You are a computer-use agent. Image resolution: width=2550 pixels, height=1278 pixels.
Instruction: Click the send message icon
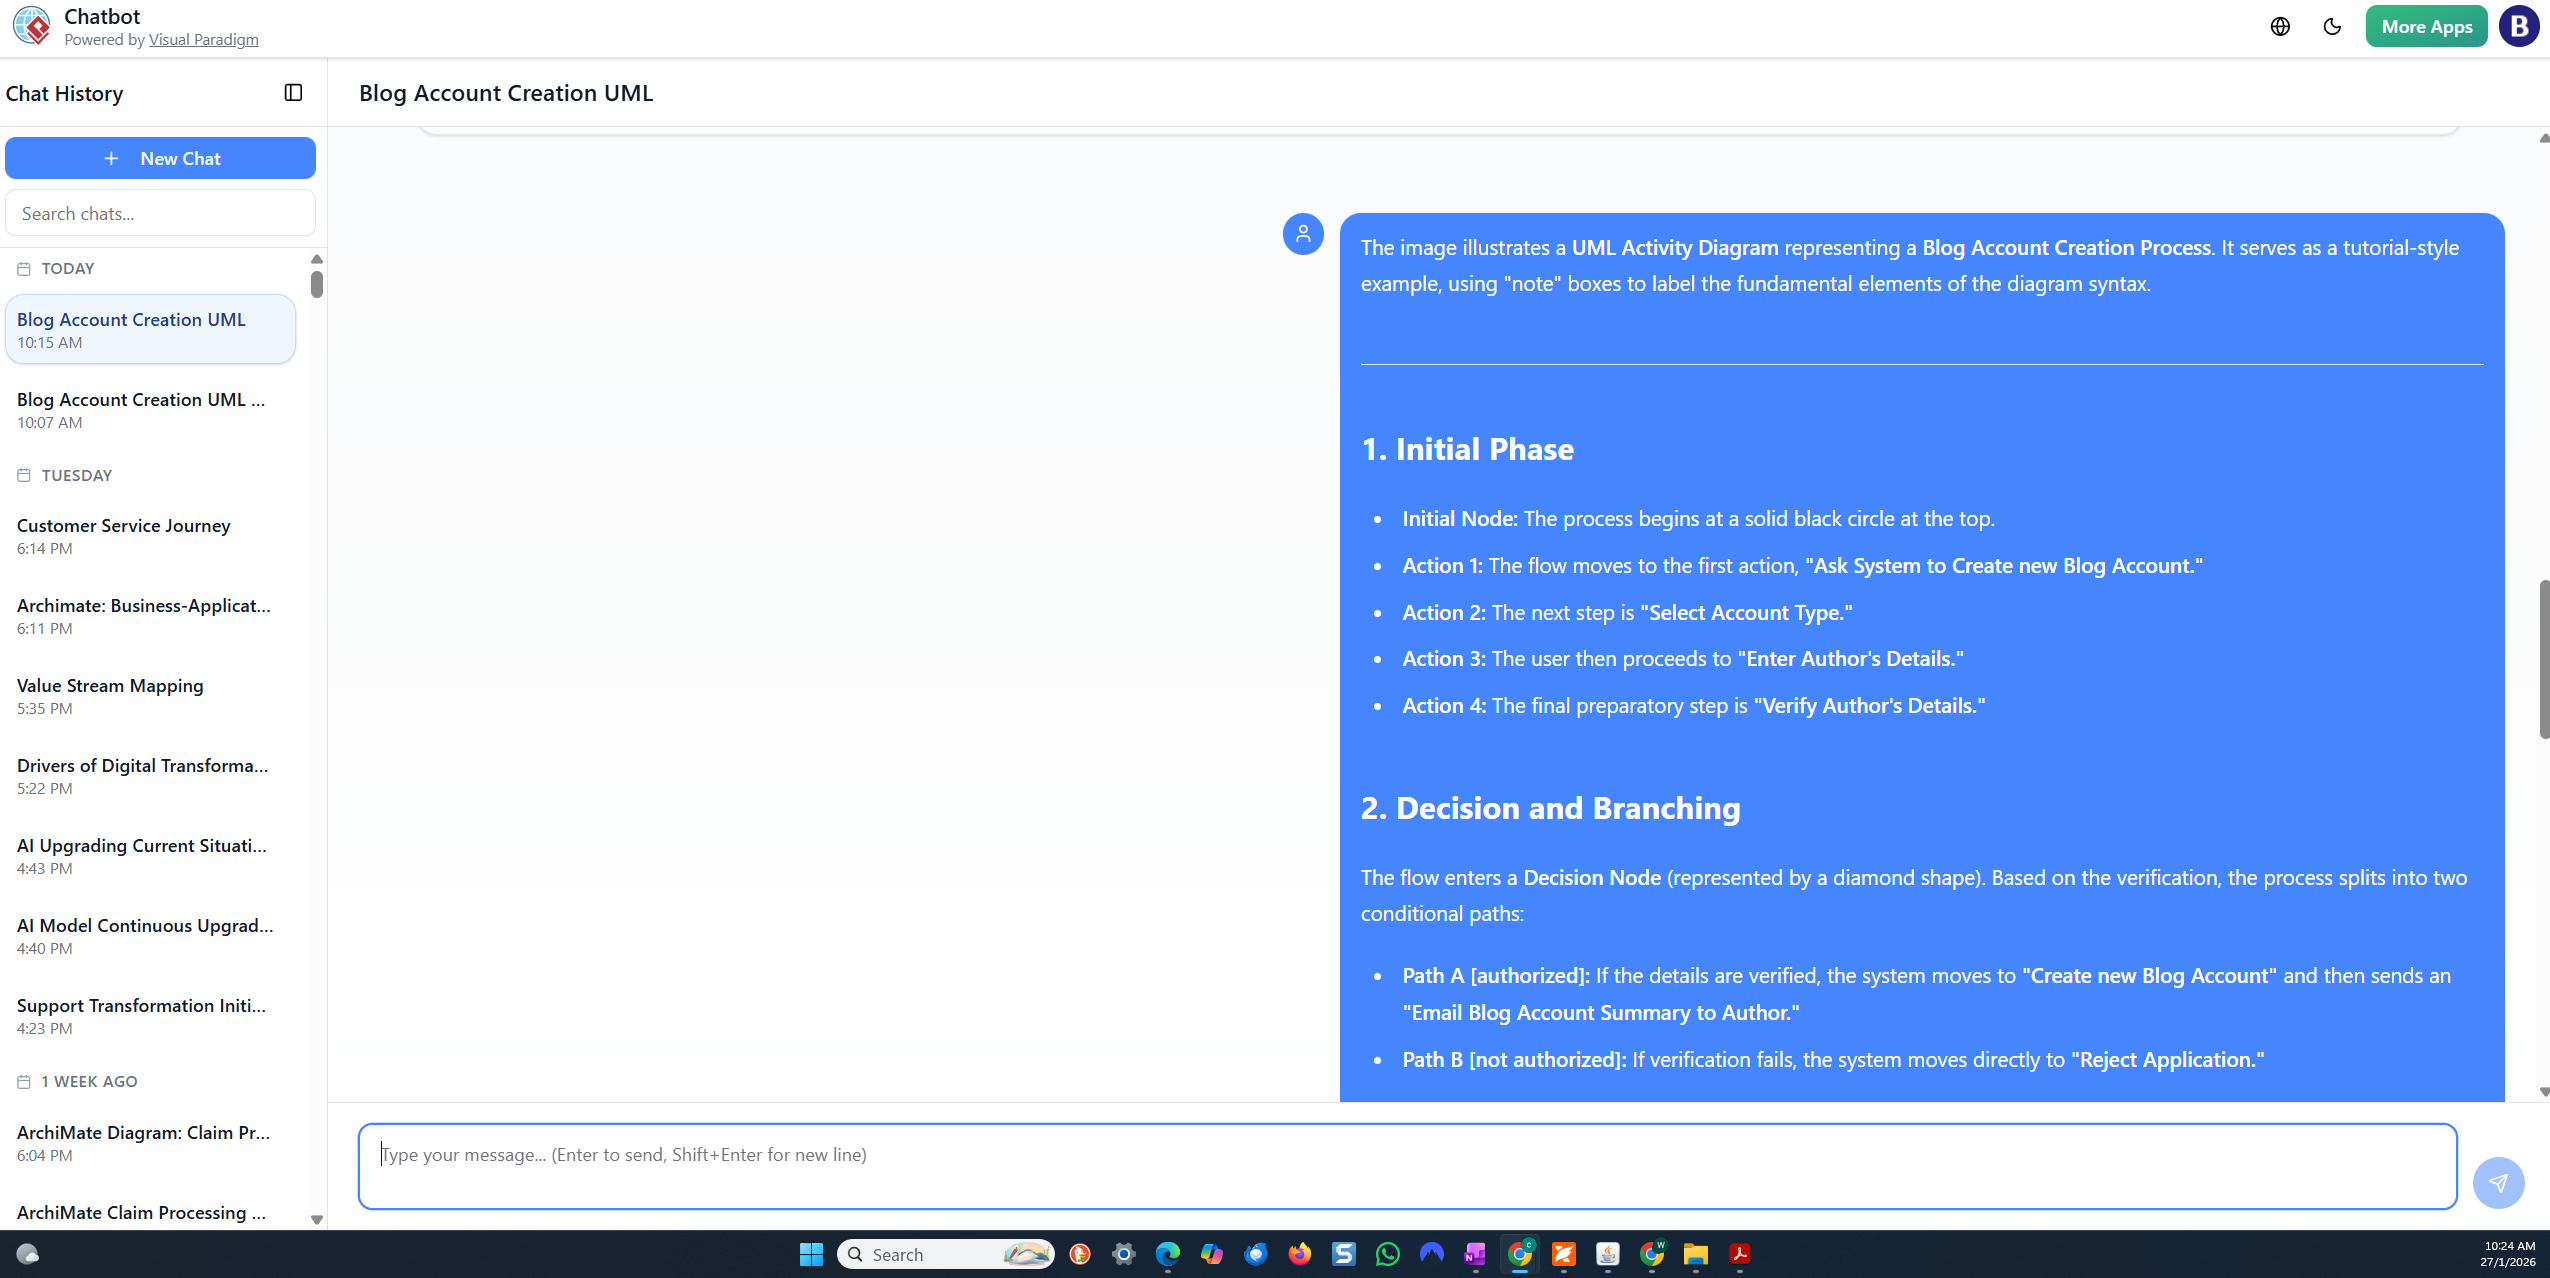[x=2497, y=1182]
